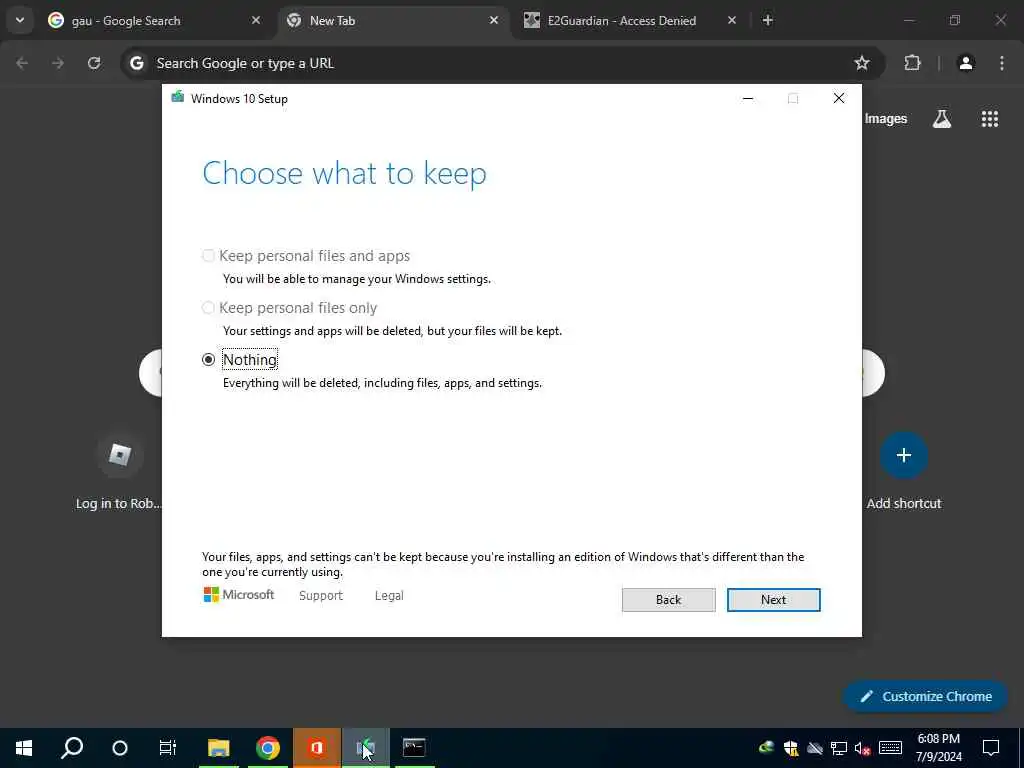The height and width of the screenshot is (768, 1024).
Task: Close the Windows 10 Setup window
Action: pyautogui.click(x=839, y=99)
